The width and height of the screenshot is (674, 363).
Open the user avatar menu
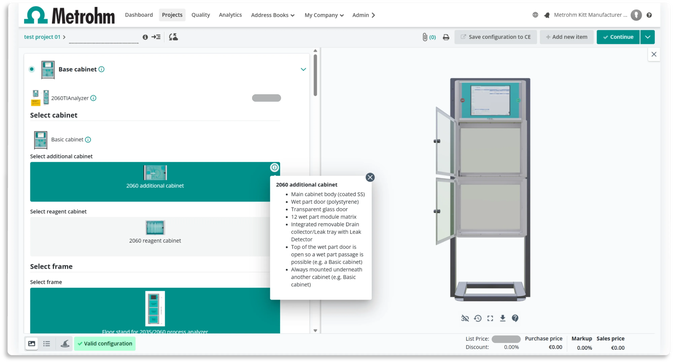pyautogui.click(x=636, y=15)
